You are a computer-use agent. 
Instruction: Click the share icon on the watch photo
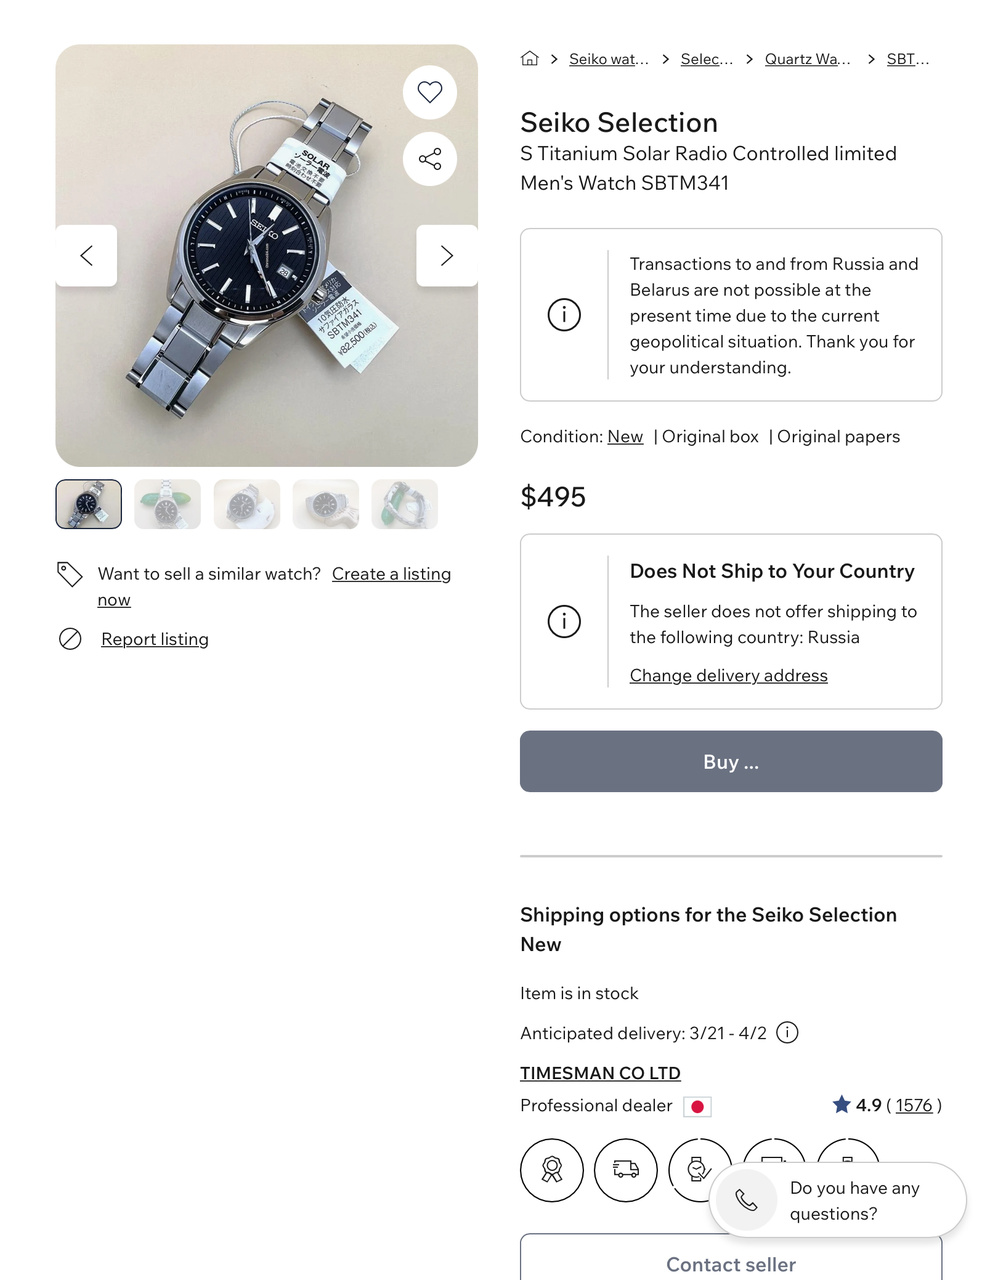click(x=430, y=159)
